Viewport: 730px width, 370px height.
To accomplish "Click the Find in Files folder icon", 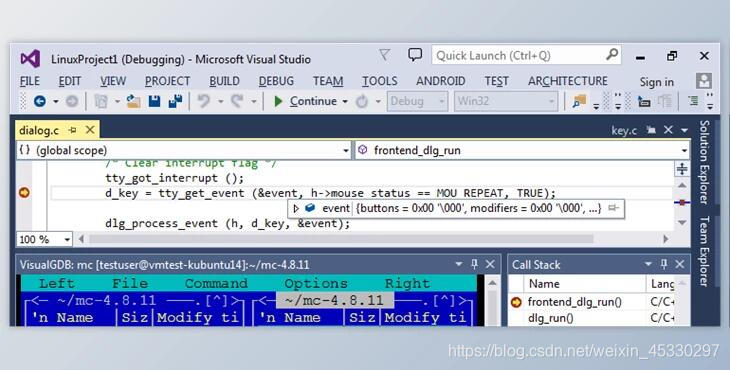I will 579,101.
